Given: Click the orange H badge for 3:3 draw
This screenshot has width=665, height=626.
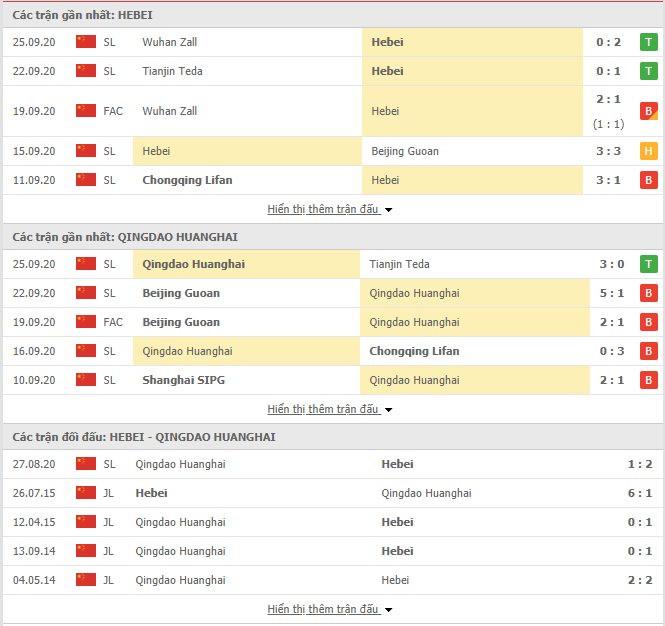Looking at the screenshot, I should [x=648, y=151].
